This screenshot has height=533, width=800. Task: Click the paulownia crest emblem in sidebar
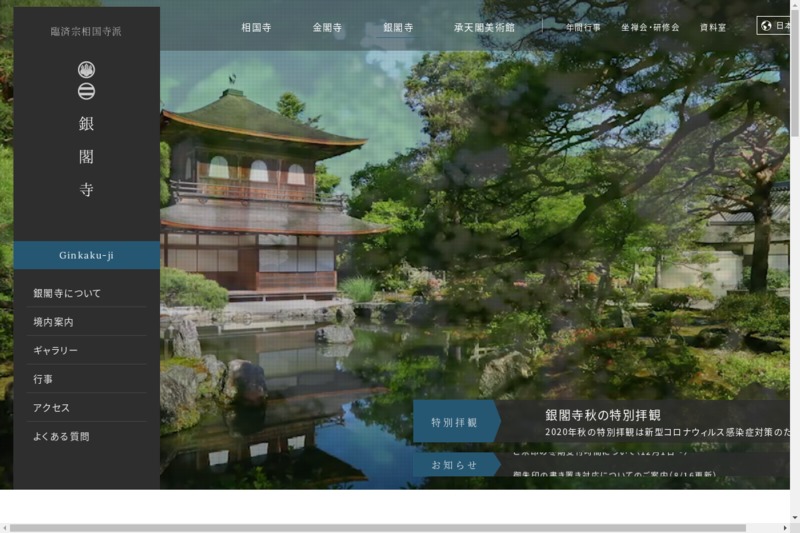86,70
